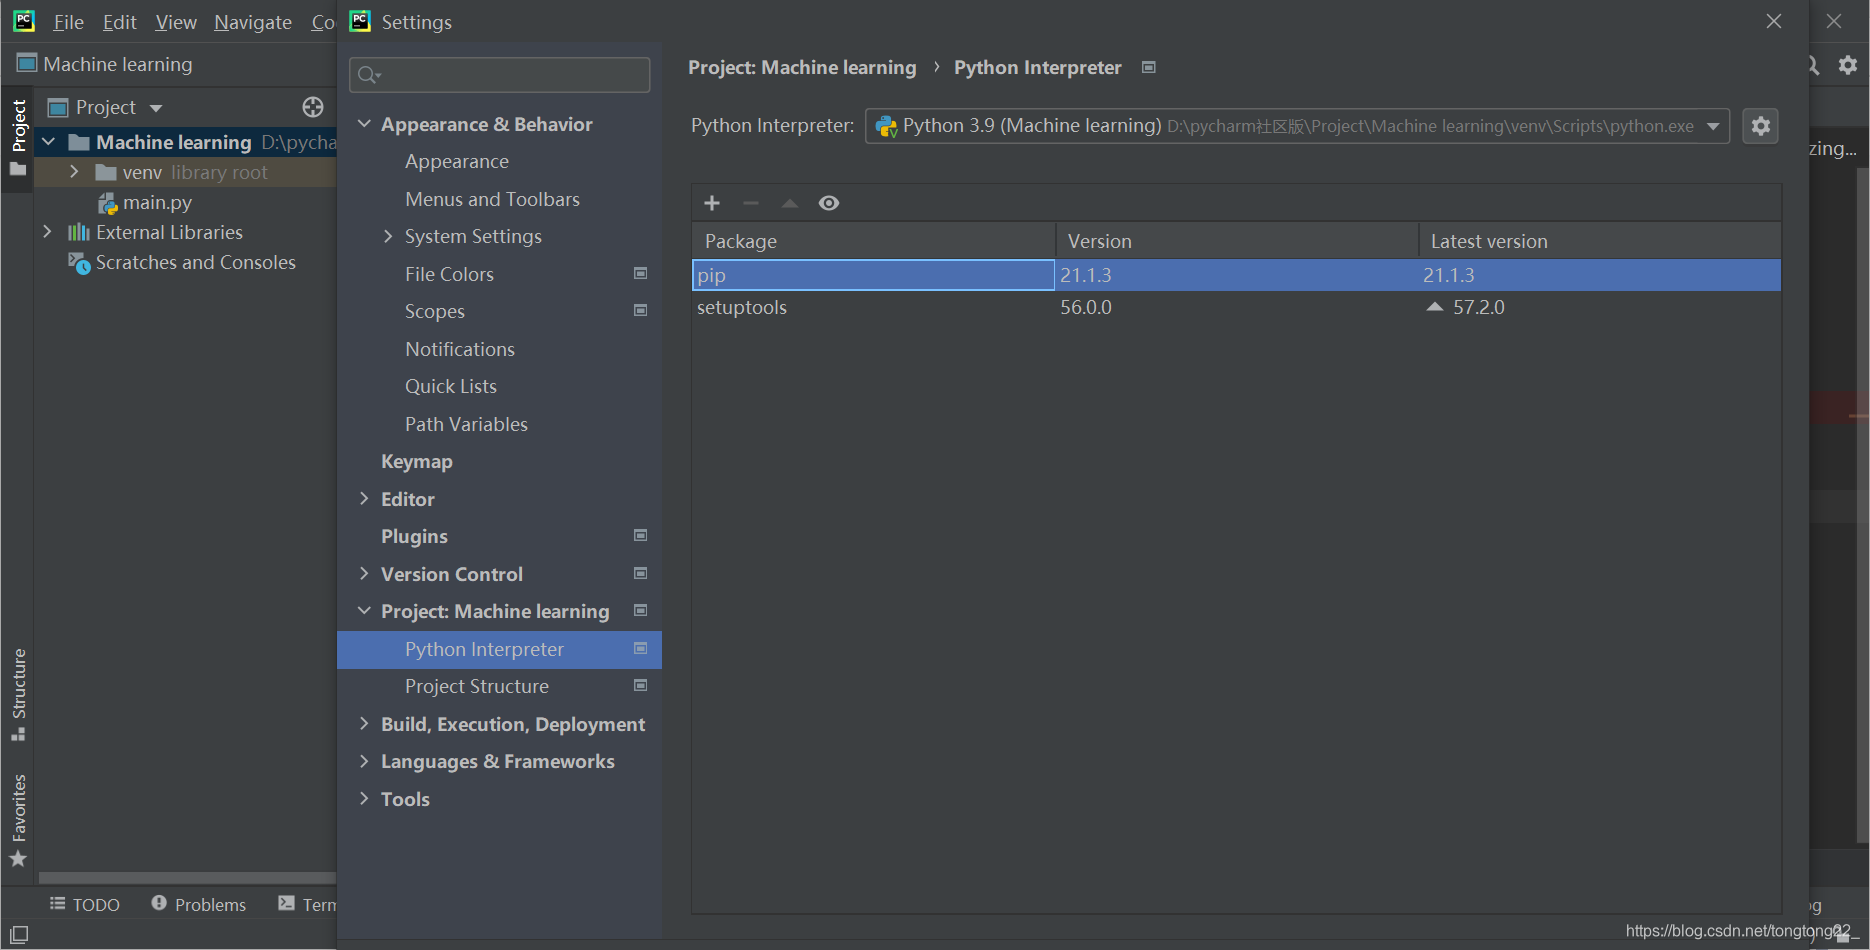Image resolution: width=1870 pixels, height=950 pixels.
Task: Open Plugins settings page
Action: [414, 537]
